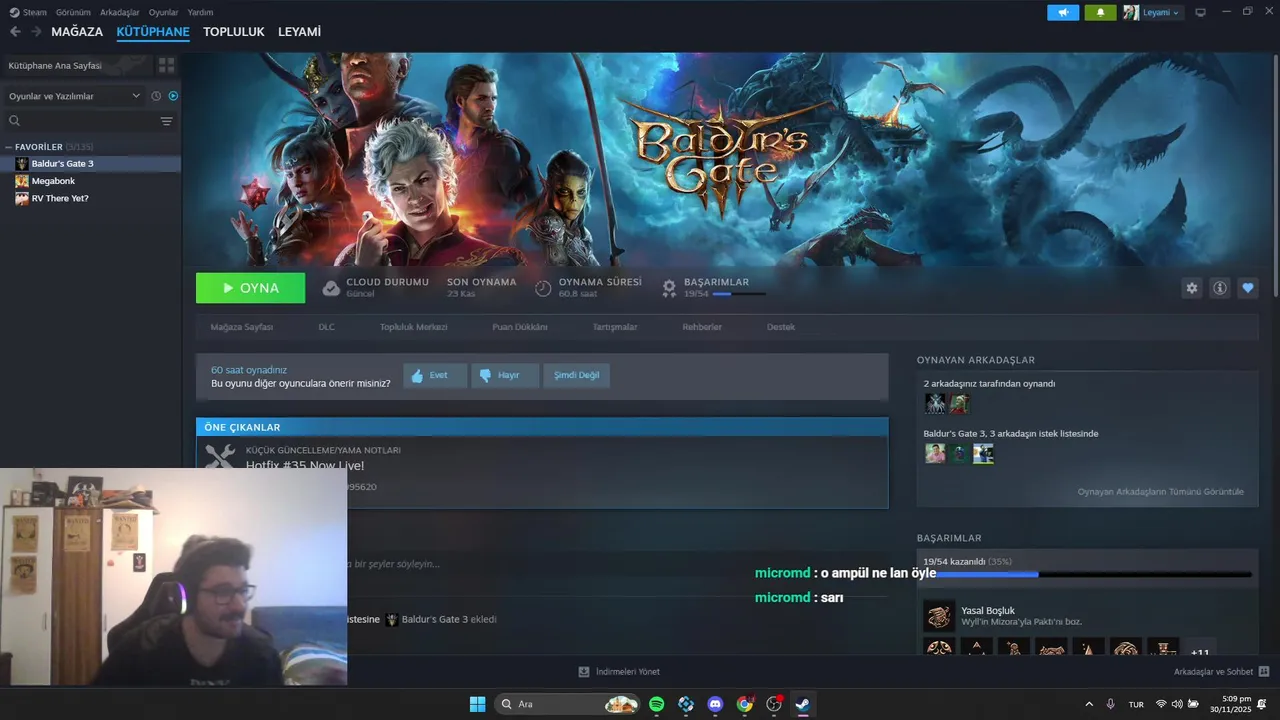Open the Oyunlar menu
Viewport: 1280px width, 720px height.
pyautogui.click(x=163, y=12)
